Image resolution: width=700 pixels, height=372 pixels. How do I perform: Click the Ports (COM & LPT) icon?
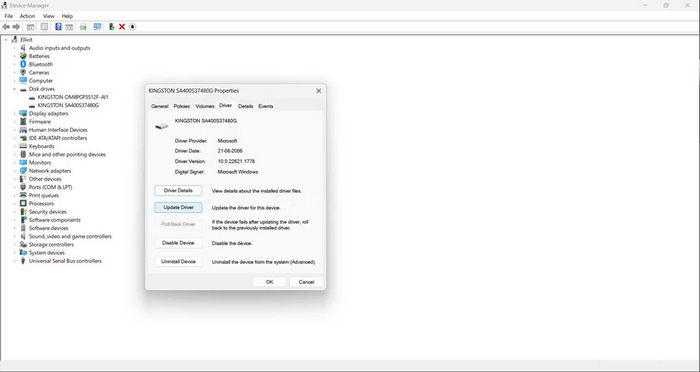click(x=23, y=187)
